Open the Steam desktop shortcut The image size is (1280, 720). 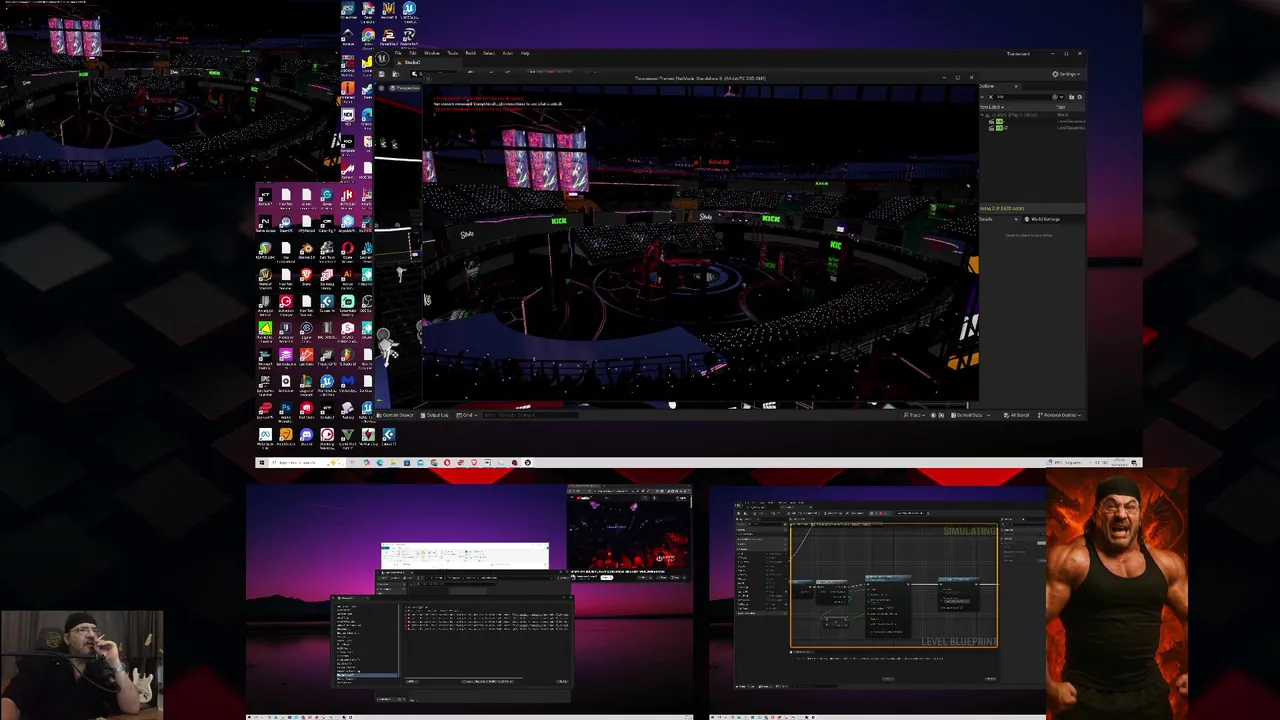[x=367, y=91]
